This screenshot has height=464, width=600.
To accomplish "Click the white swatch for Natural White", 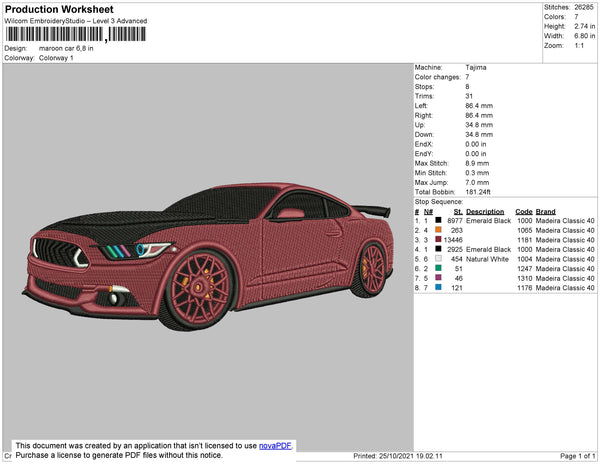I will (x=439, y=259).
